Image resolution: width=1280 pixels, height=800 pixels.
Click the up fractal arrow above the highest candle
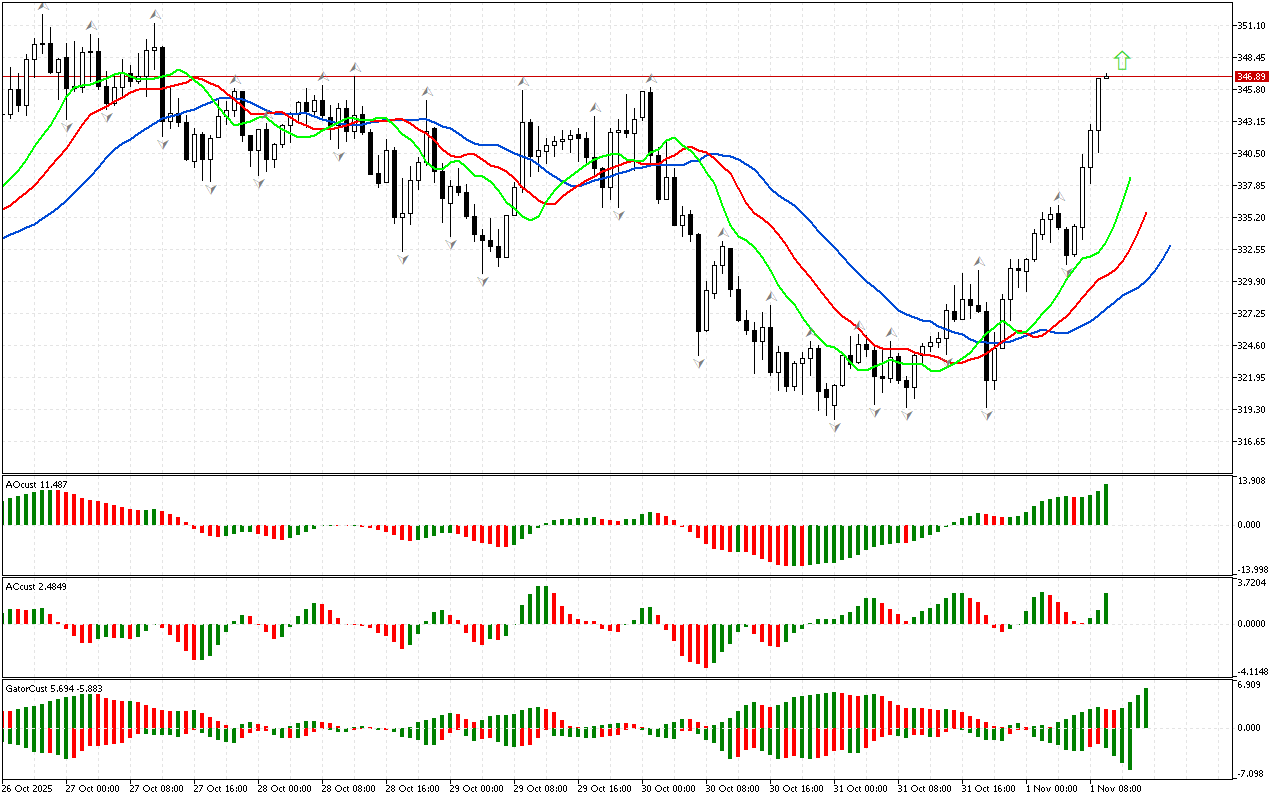tap(42, 8)
